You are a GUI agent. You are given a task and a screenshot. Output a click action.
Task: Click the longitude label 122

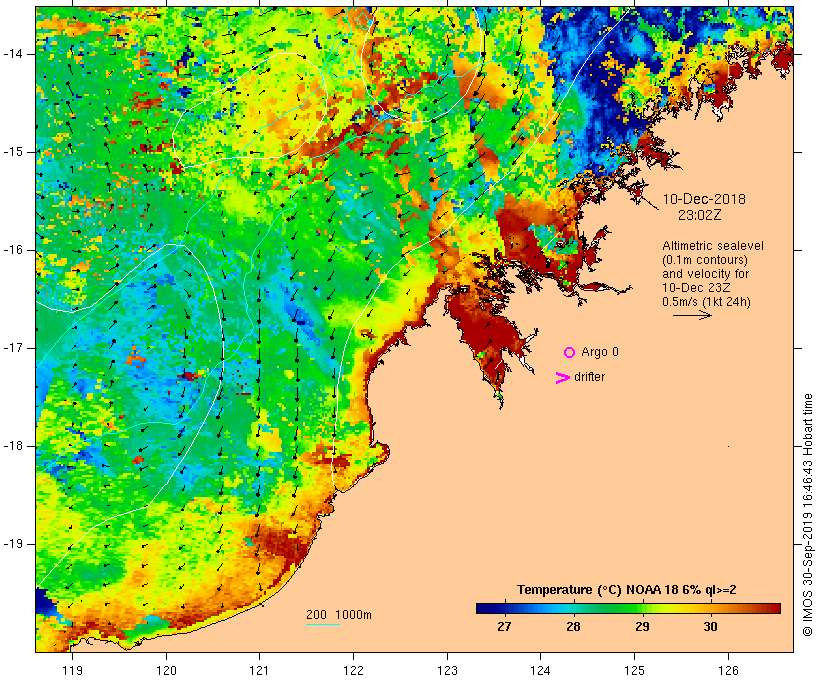[354, 670]
